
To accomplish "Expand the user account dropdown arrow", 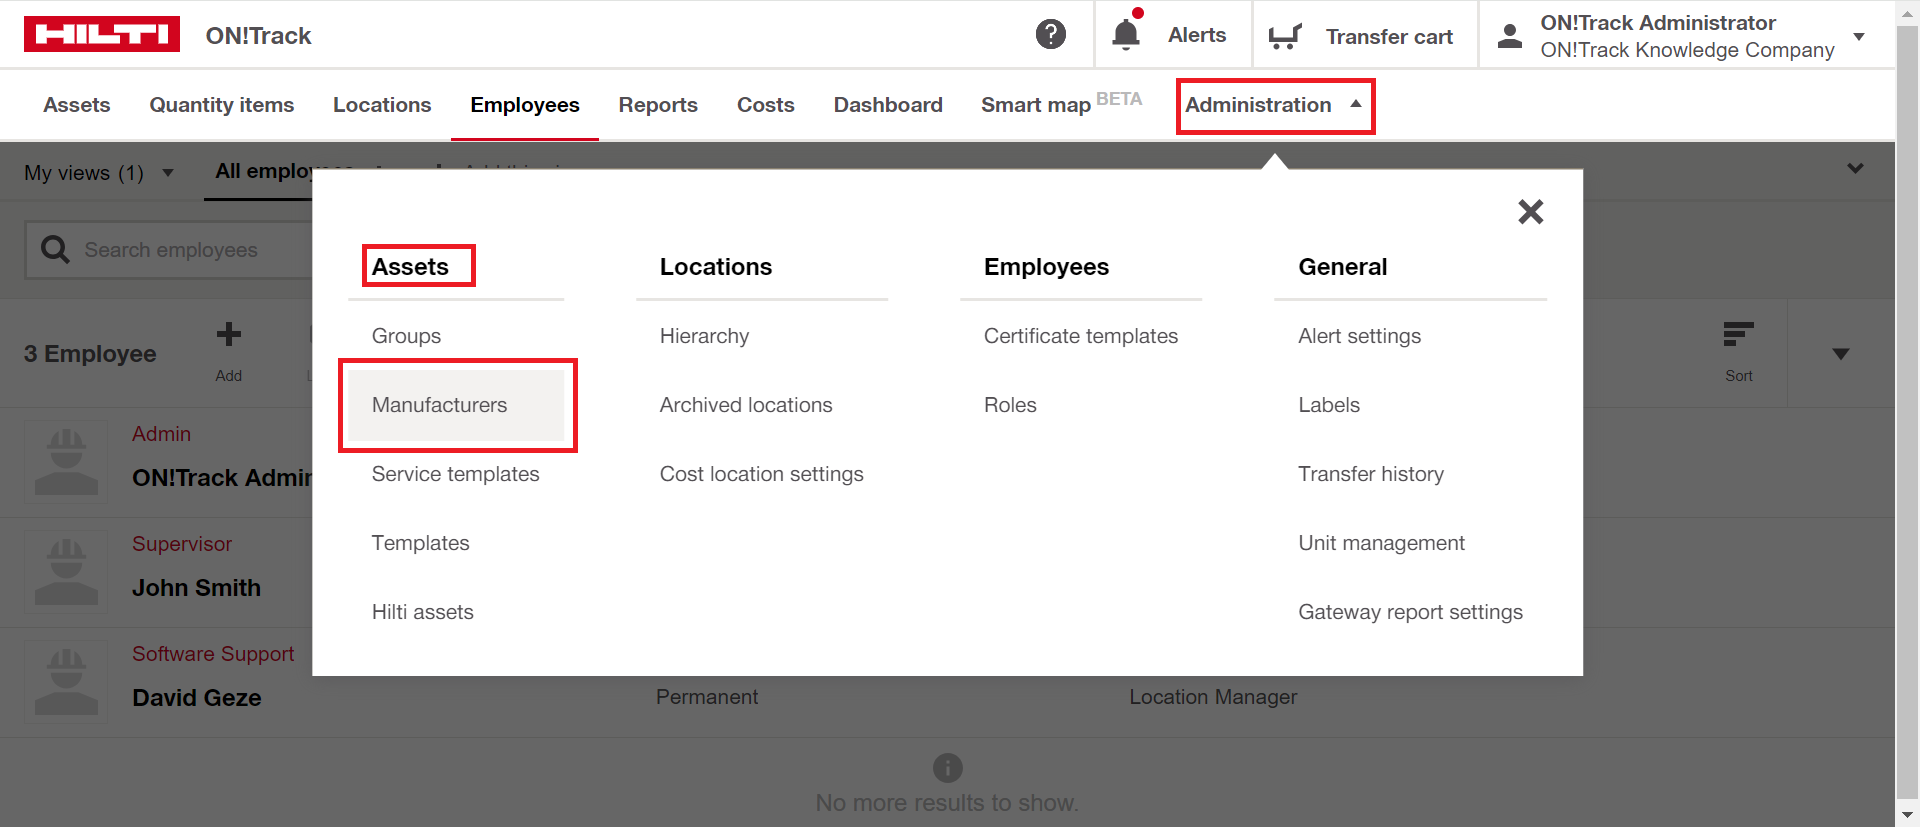I will [x=1859, y=36].
